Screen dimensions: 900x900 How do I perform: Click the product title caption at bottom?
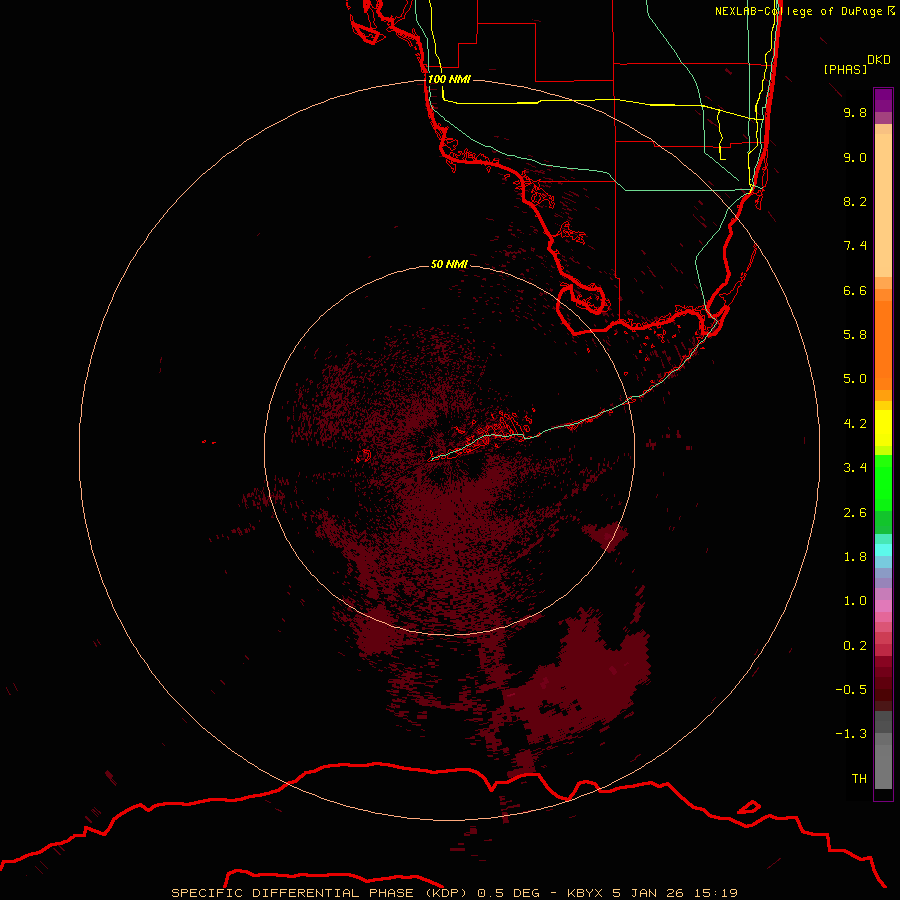click(455, 893)
